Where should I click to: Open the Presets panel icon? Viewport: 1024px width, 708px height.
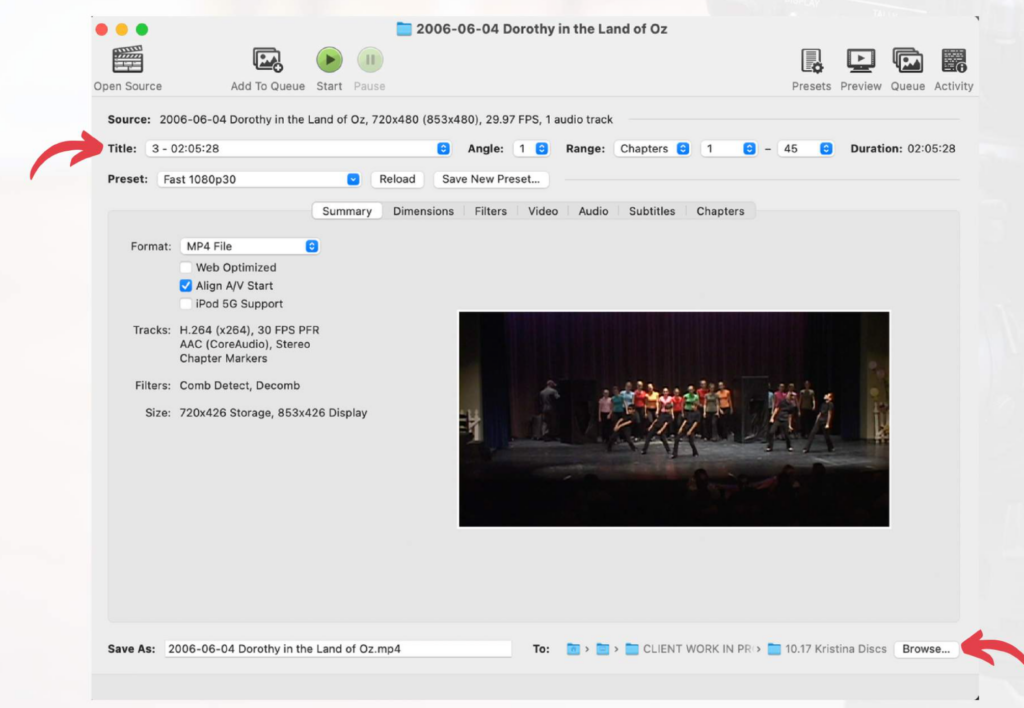tap(811, 60)
